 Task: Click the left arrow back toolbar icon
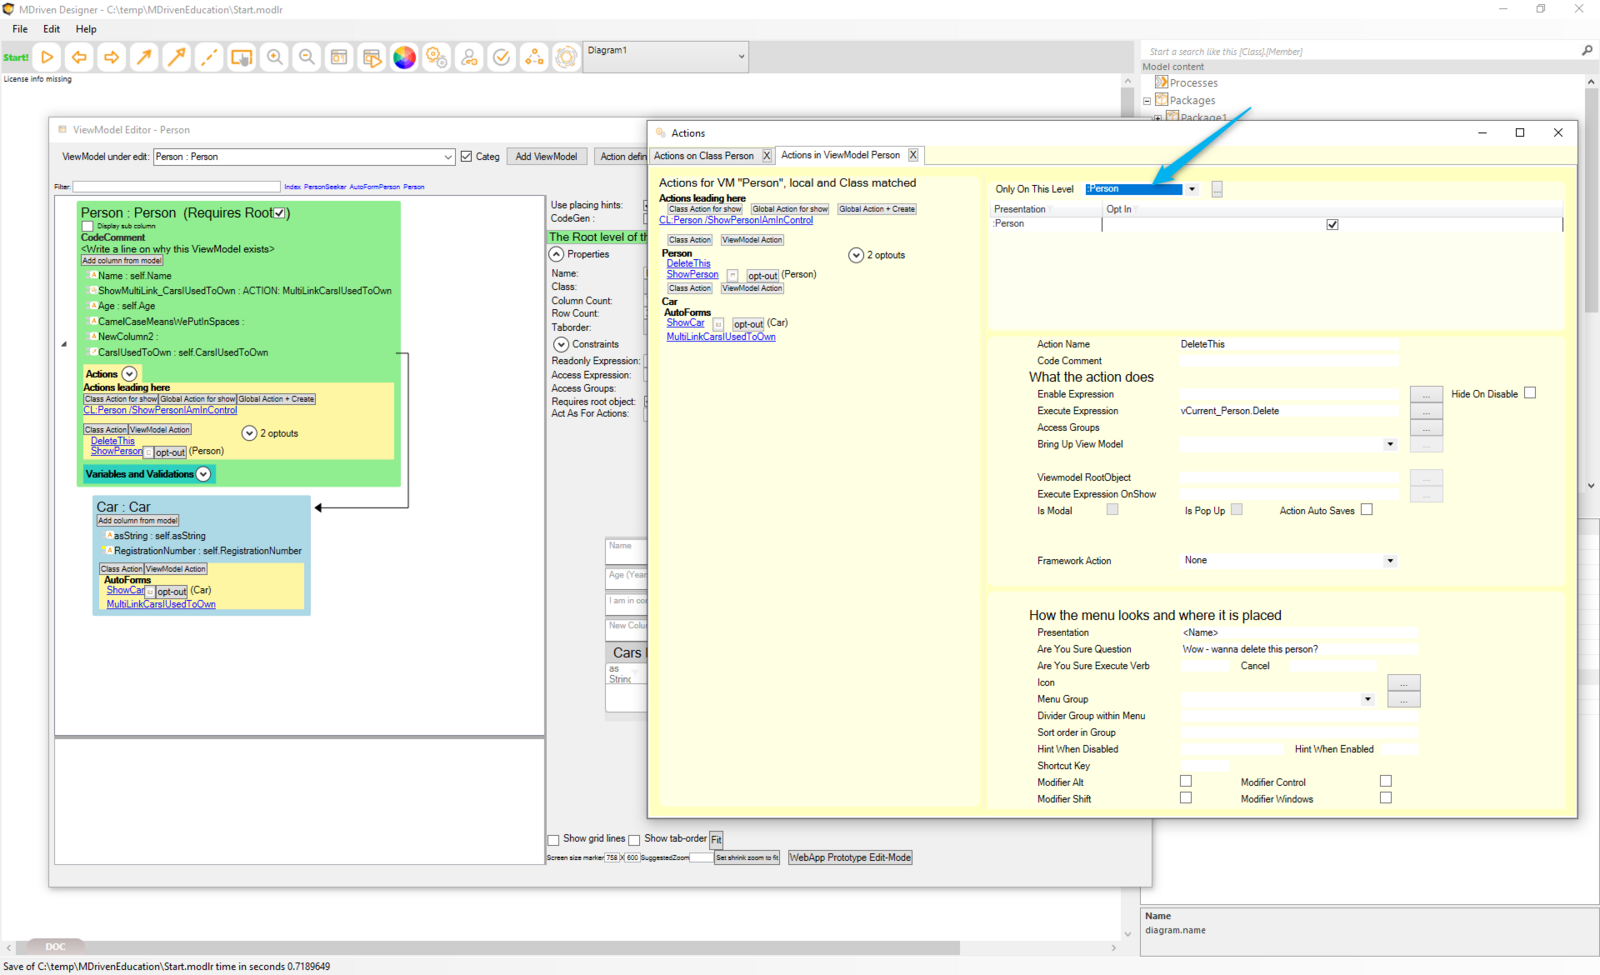[79, 57]
